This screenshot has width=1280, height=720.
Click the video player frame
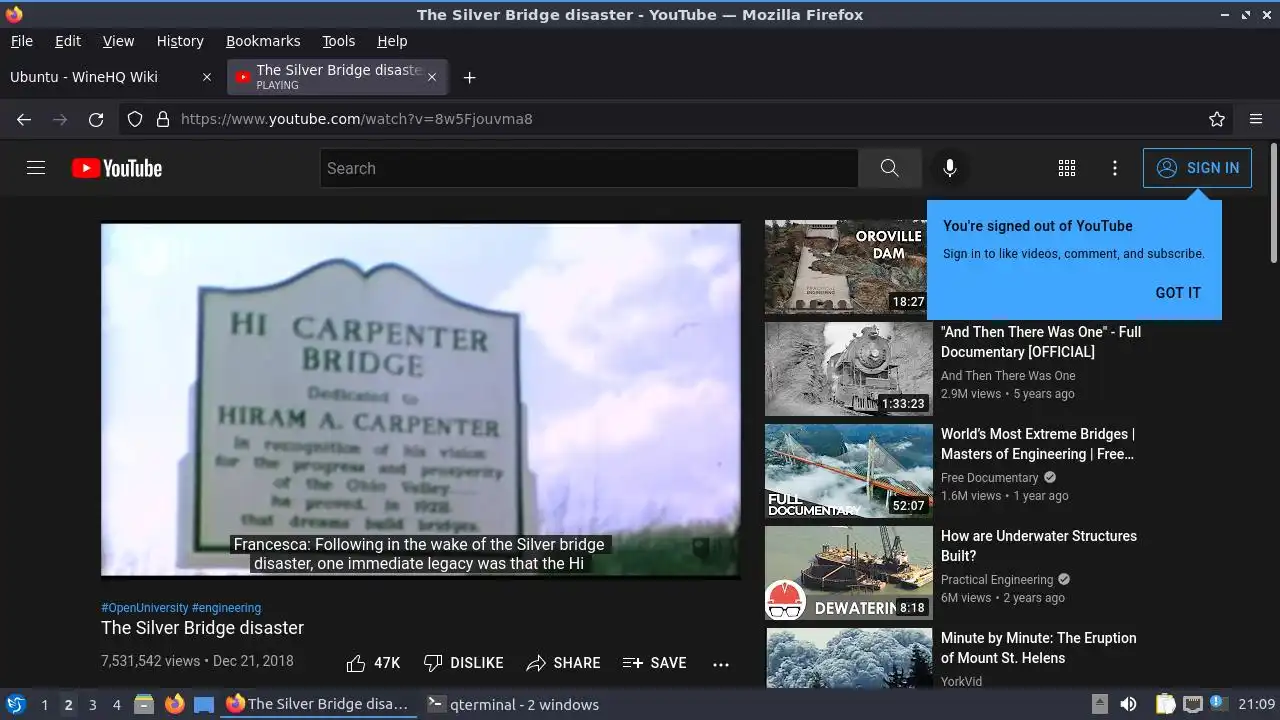pos(420,400)
